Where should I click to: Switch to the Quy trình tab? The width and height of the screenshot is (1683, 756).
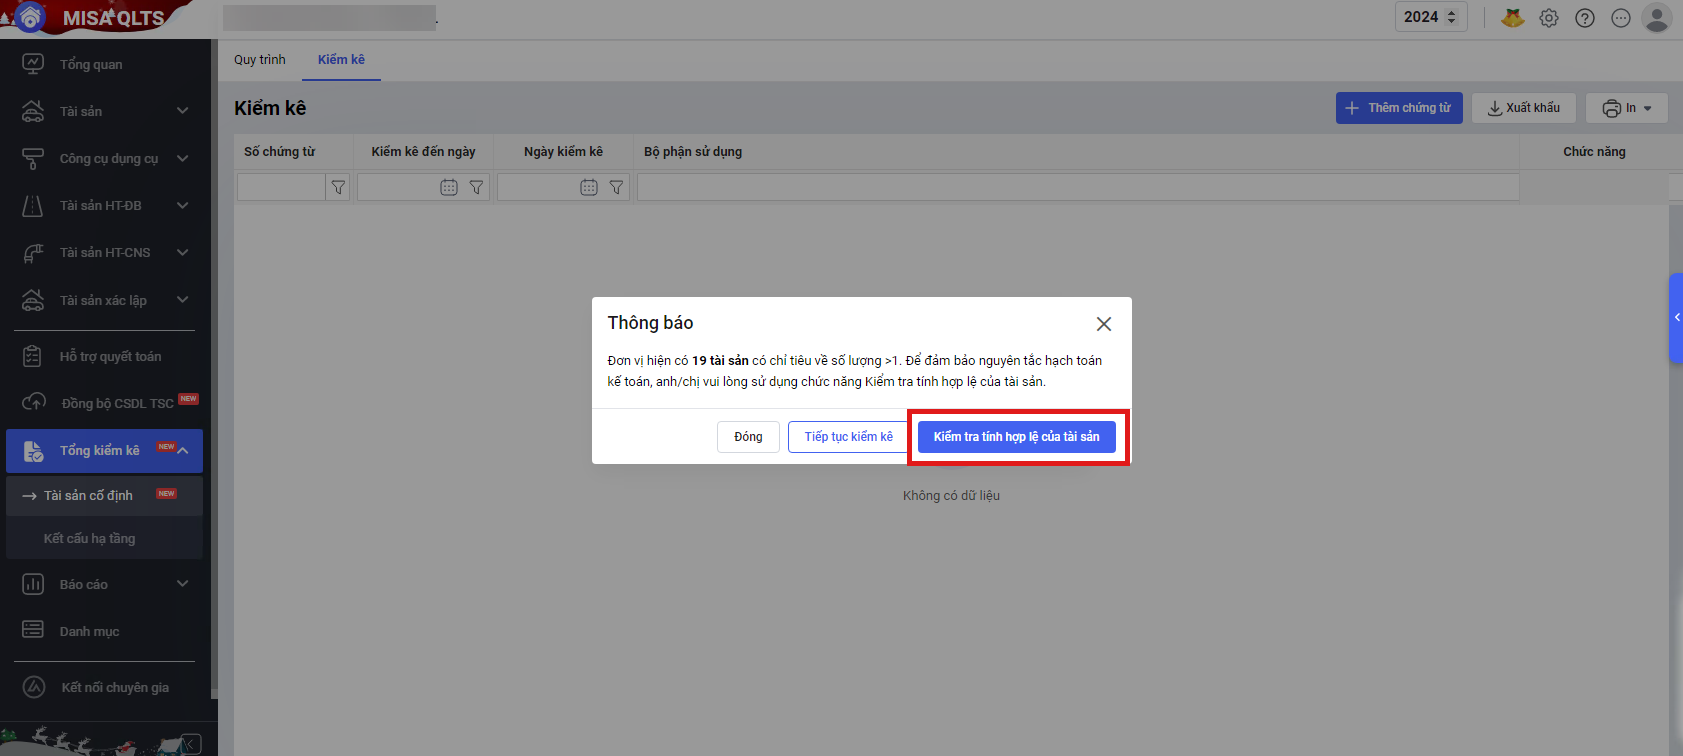point(260,60)
